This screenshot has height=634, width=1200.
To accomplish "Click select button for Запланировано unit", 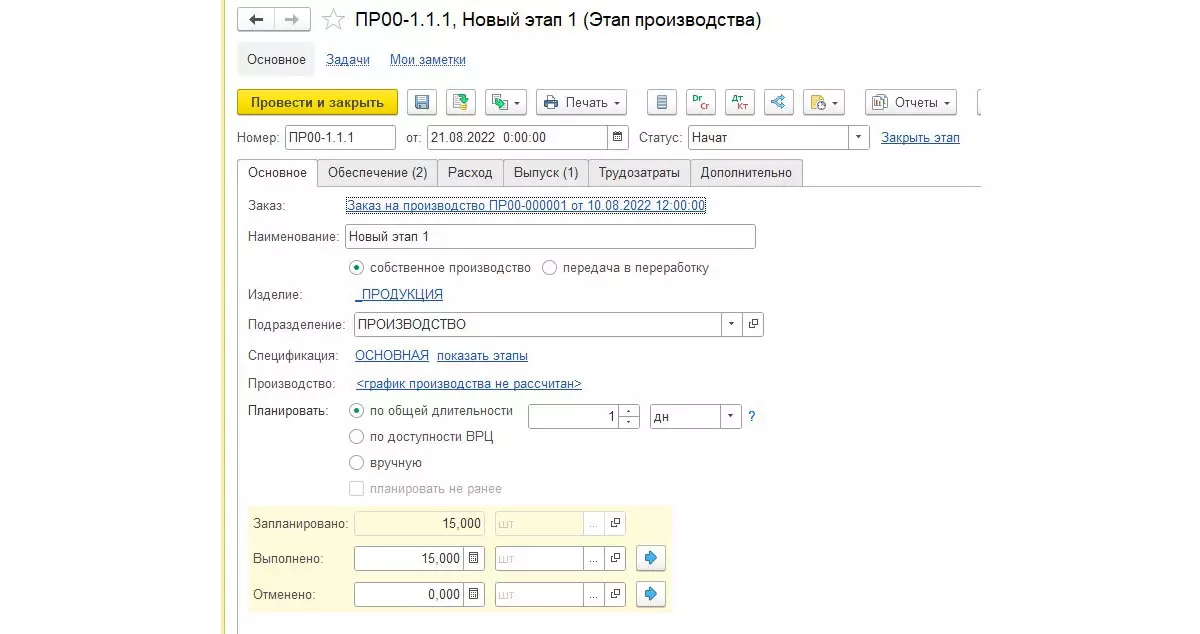I will click(594, 523).
